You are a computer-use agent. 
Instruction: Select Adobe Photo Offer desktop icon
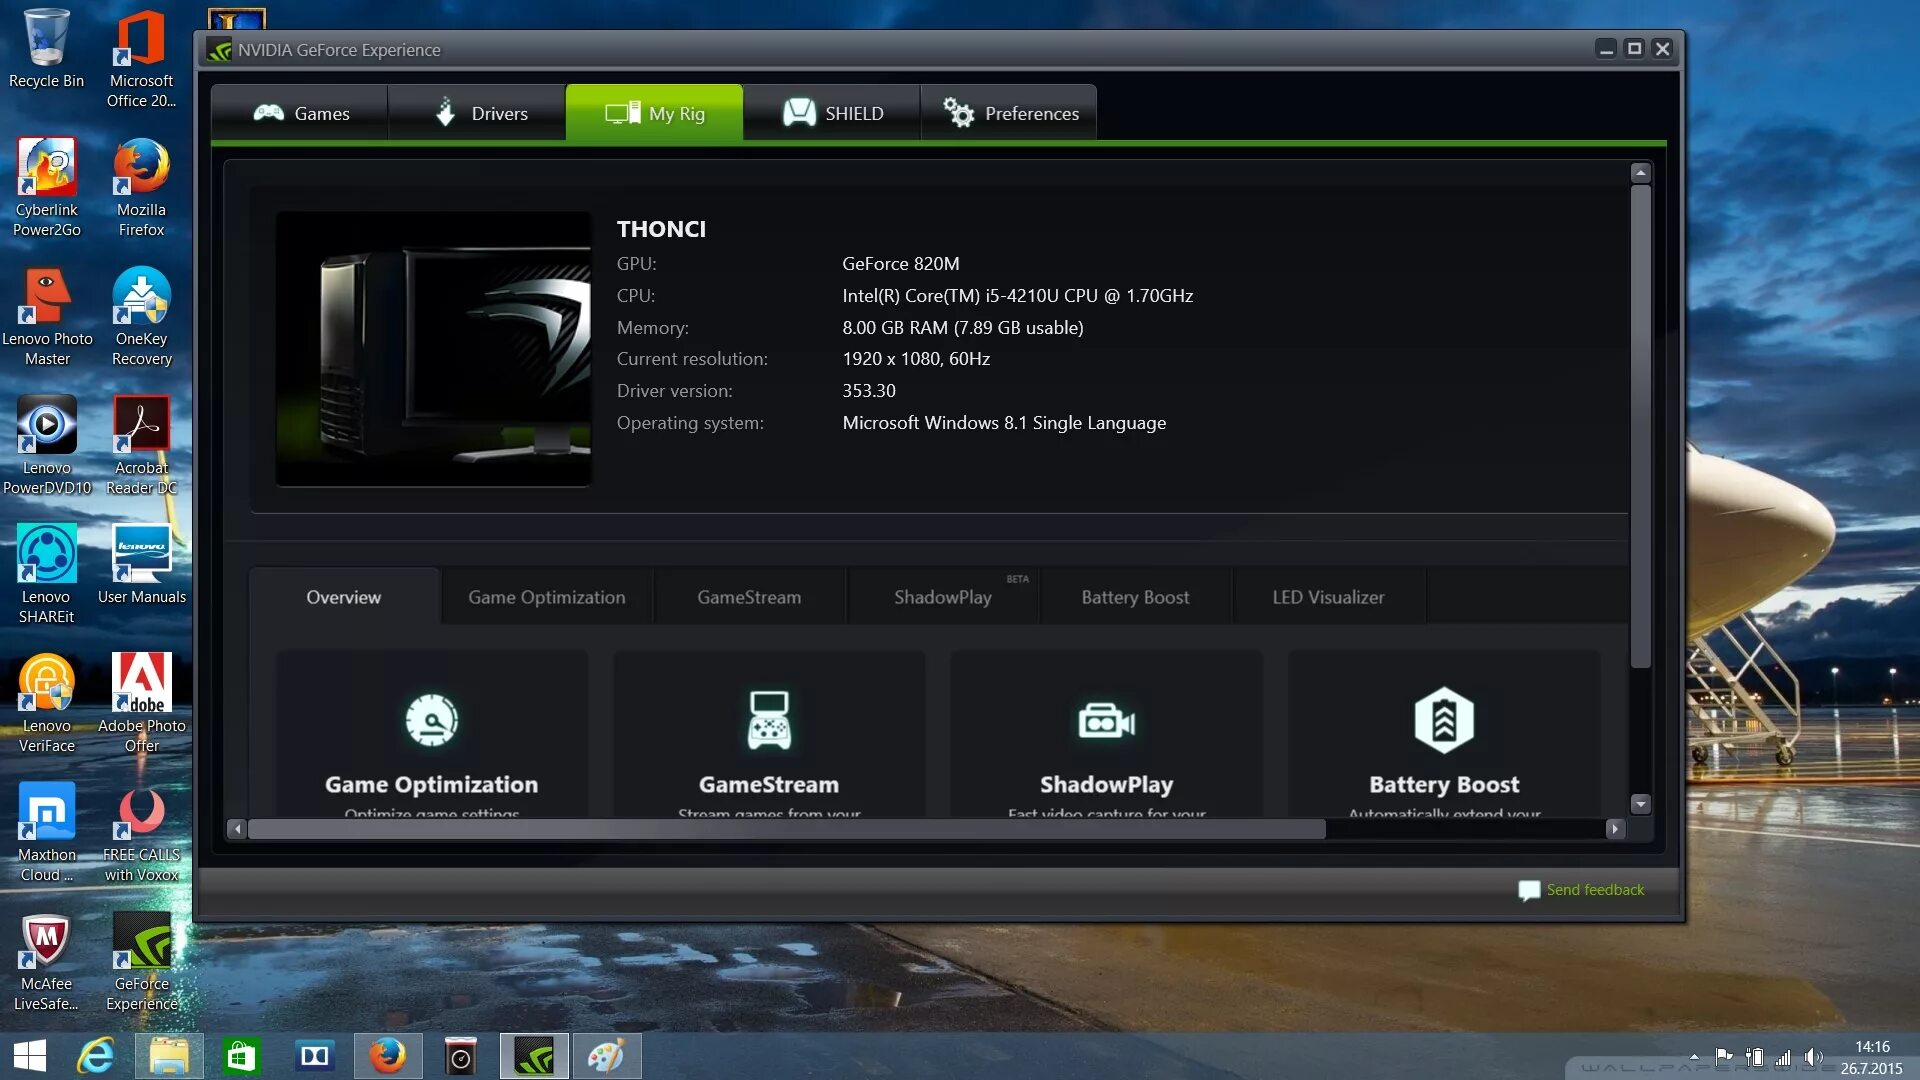pyautogui.click(x=141, y=704)
